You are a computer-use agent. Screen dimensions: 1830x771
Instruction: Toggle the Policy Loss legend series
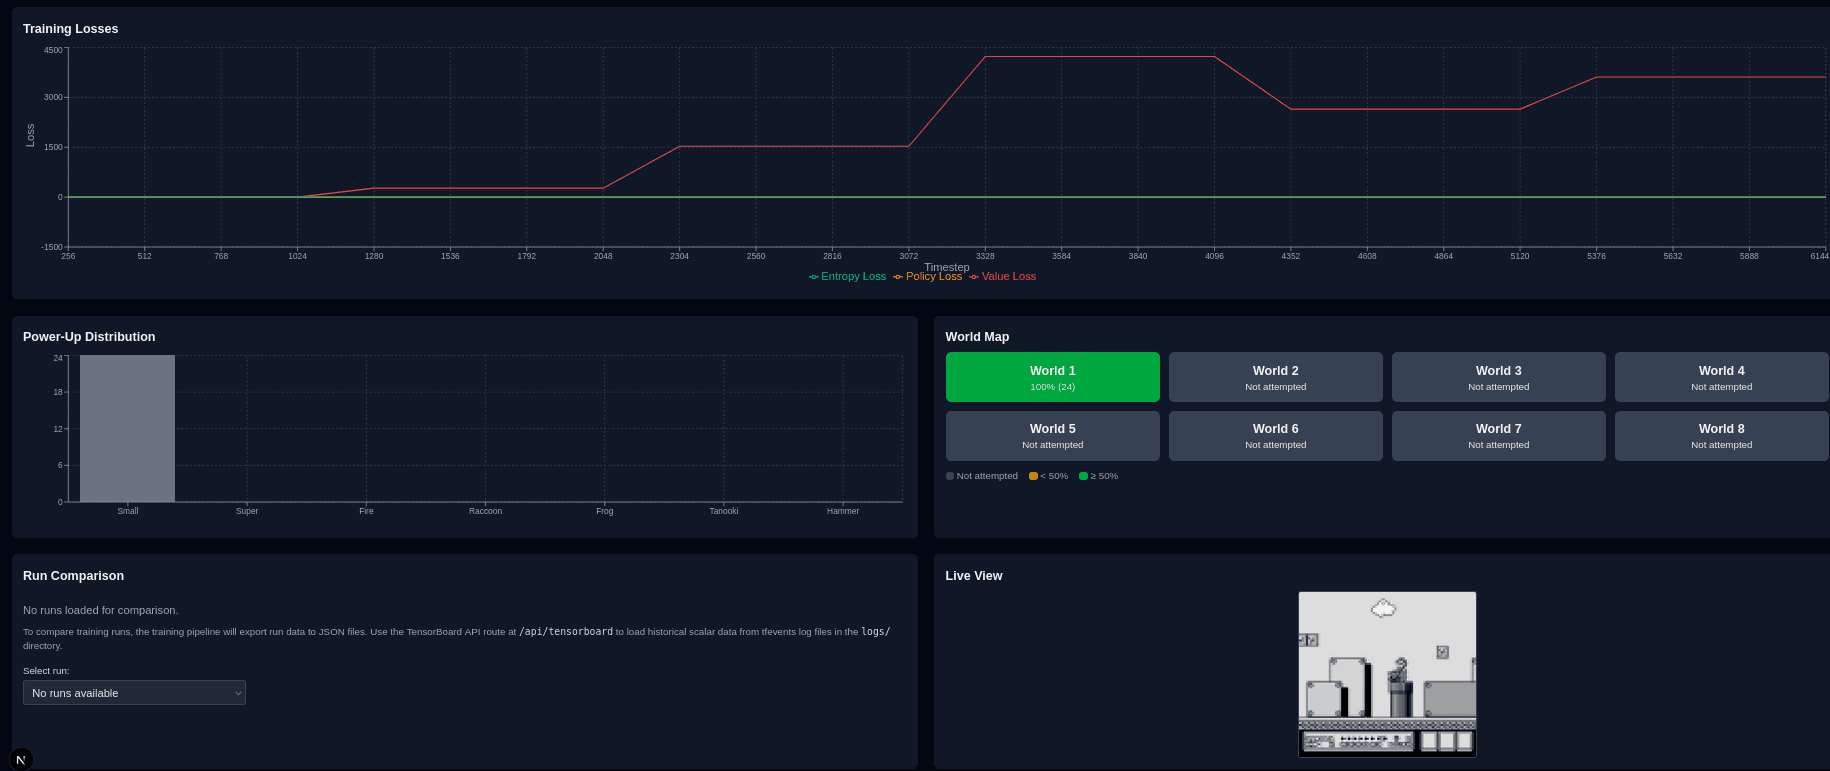(928, 277)
